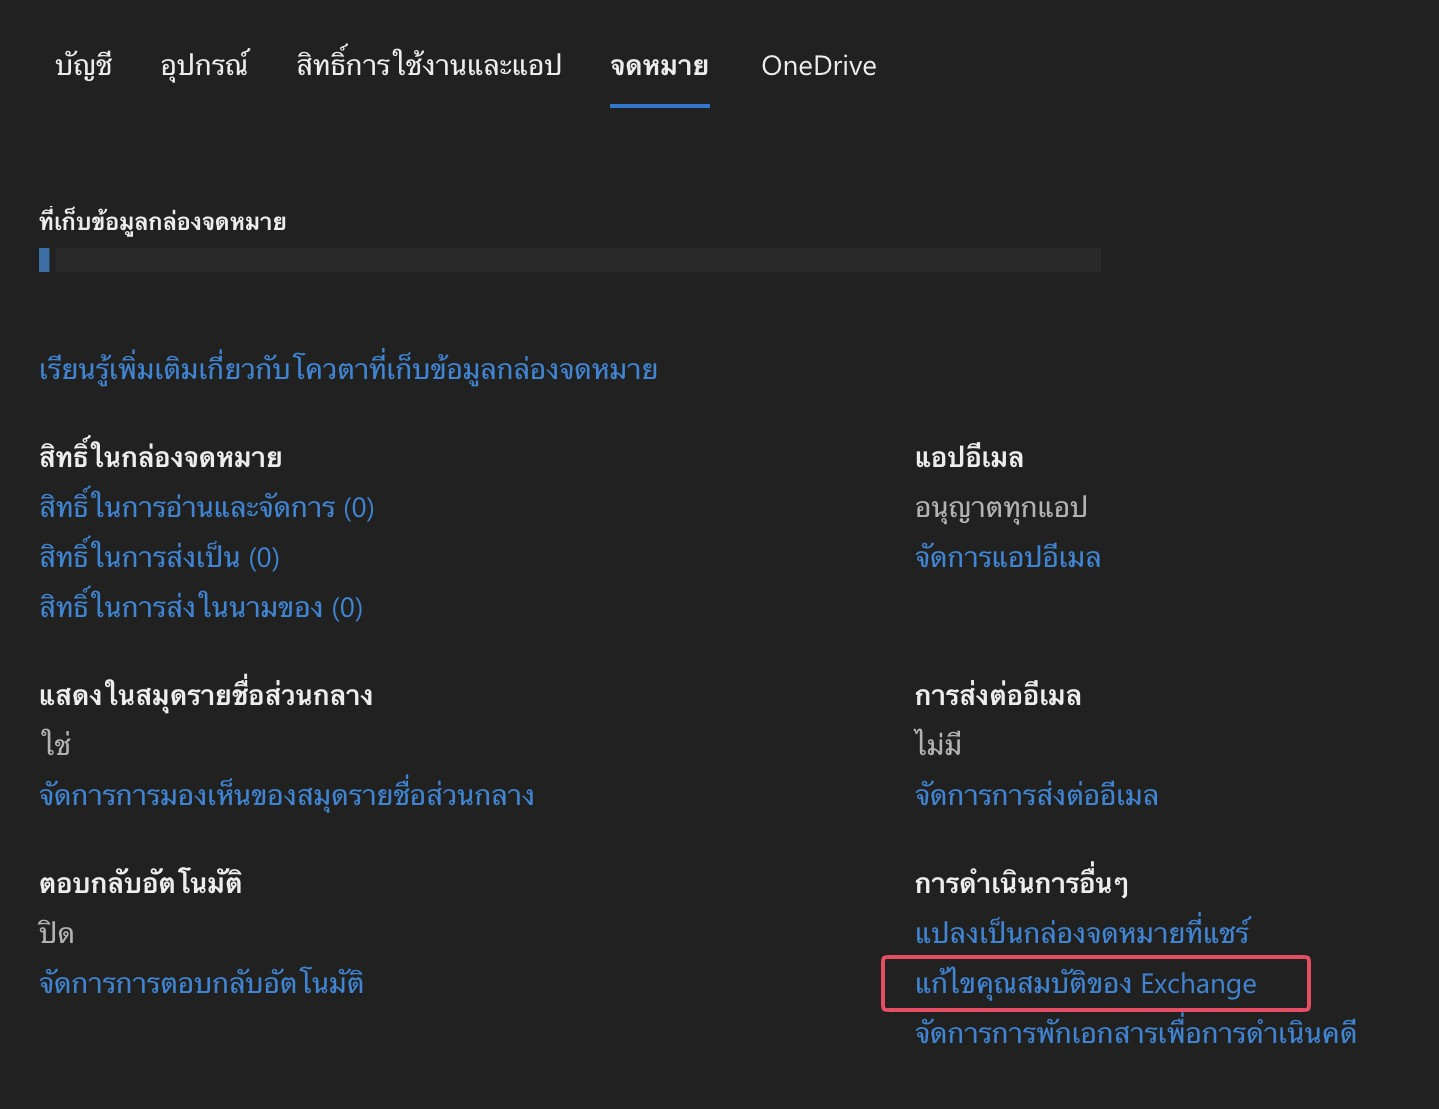The height and width of the screenshot is (1109, 1439).
Task: Click the สิทธิ์ในการส่งเป็น (0) link
Action: coord(159,558)
